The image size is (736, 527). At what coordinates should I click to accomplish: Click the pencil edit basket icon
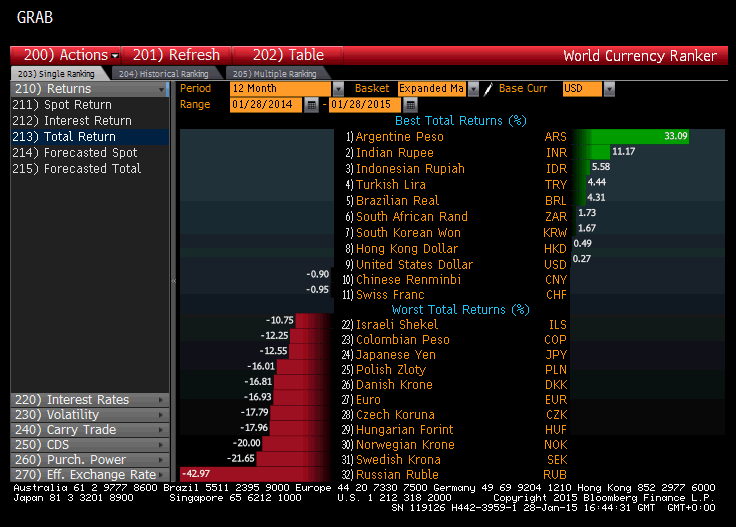pos(488,89)
